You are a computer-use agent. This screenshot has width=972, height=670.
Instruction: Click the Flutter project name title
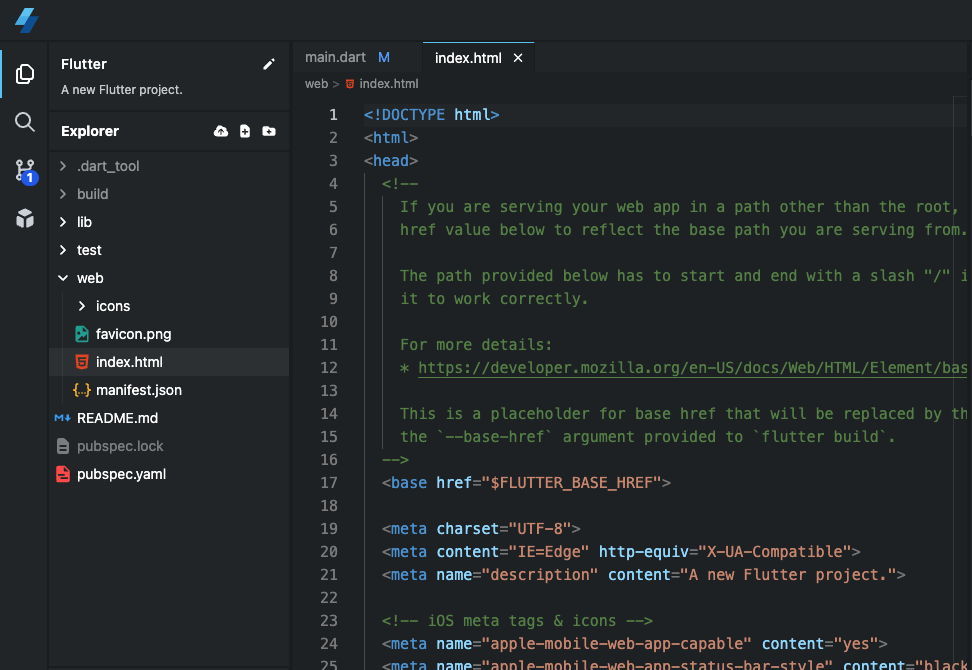point(84,64)
